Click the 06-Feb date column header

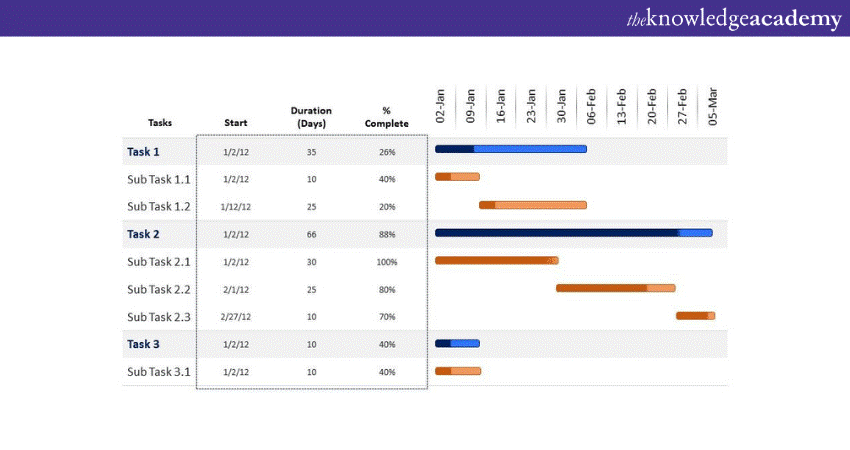tap(592, 105)
